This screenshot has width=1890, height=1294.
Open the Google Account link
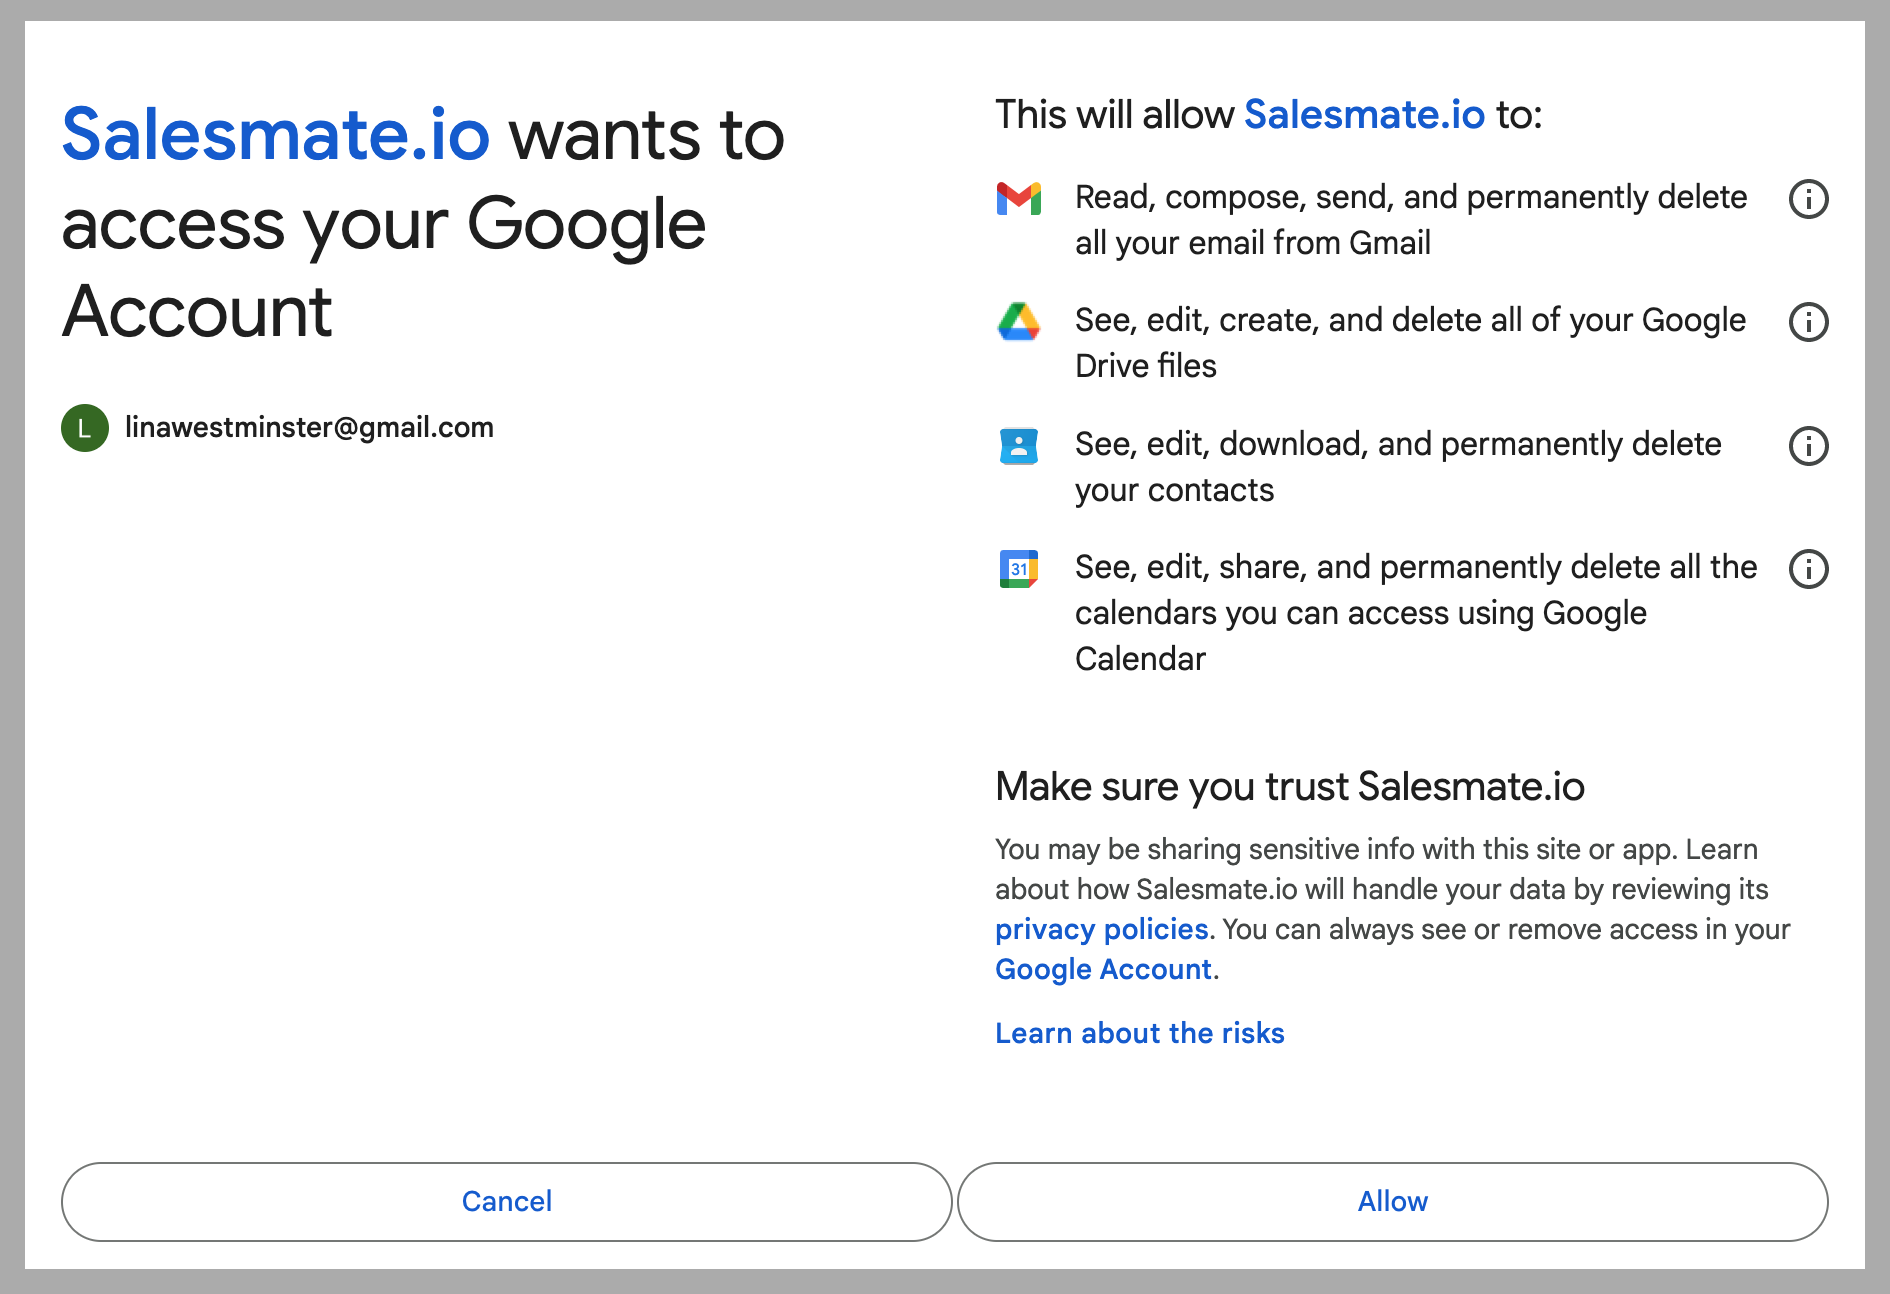1103,969
